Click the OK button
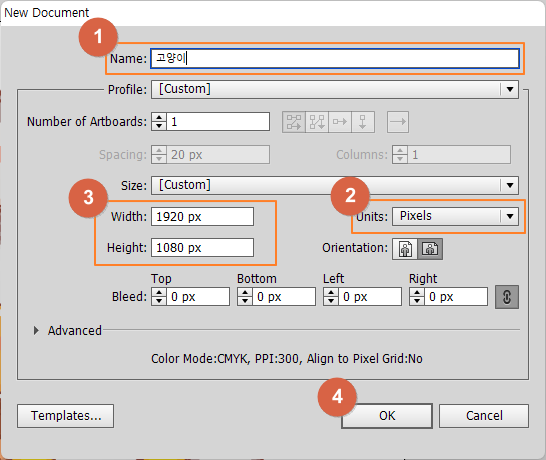 (x=387, y=416)
